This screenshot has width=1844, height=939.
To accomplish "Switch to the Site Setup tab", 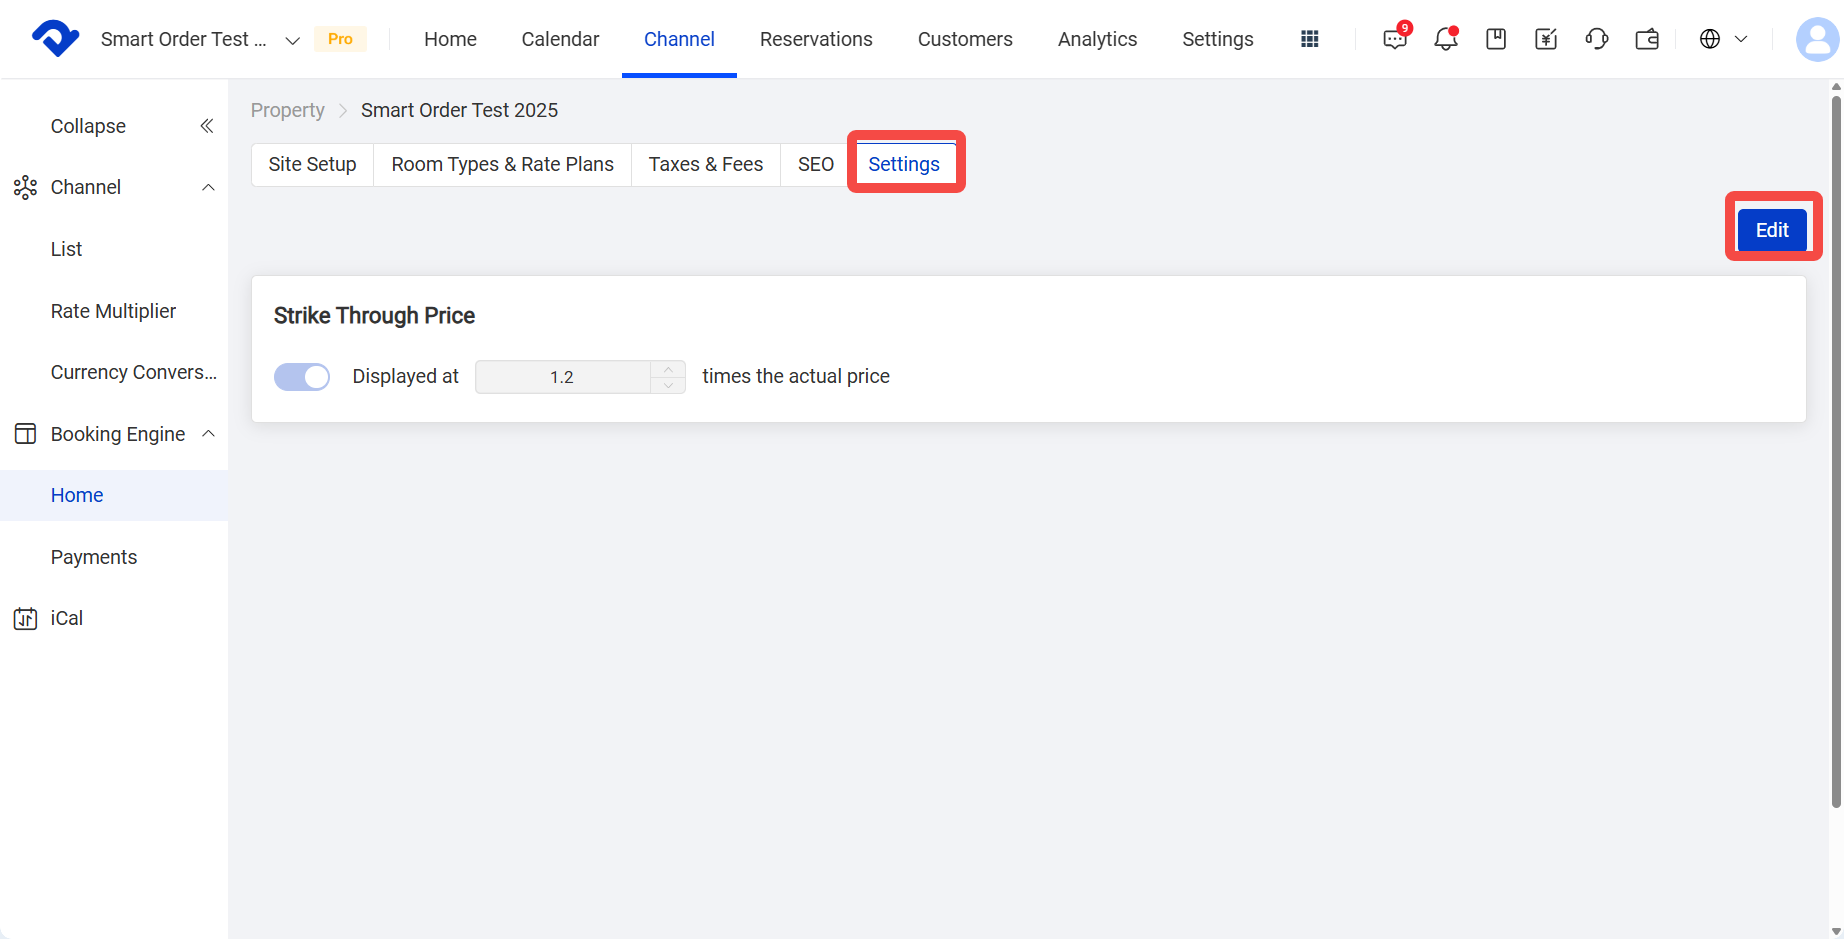I will tap(312, 164).
